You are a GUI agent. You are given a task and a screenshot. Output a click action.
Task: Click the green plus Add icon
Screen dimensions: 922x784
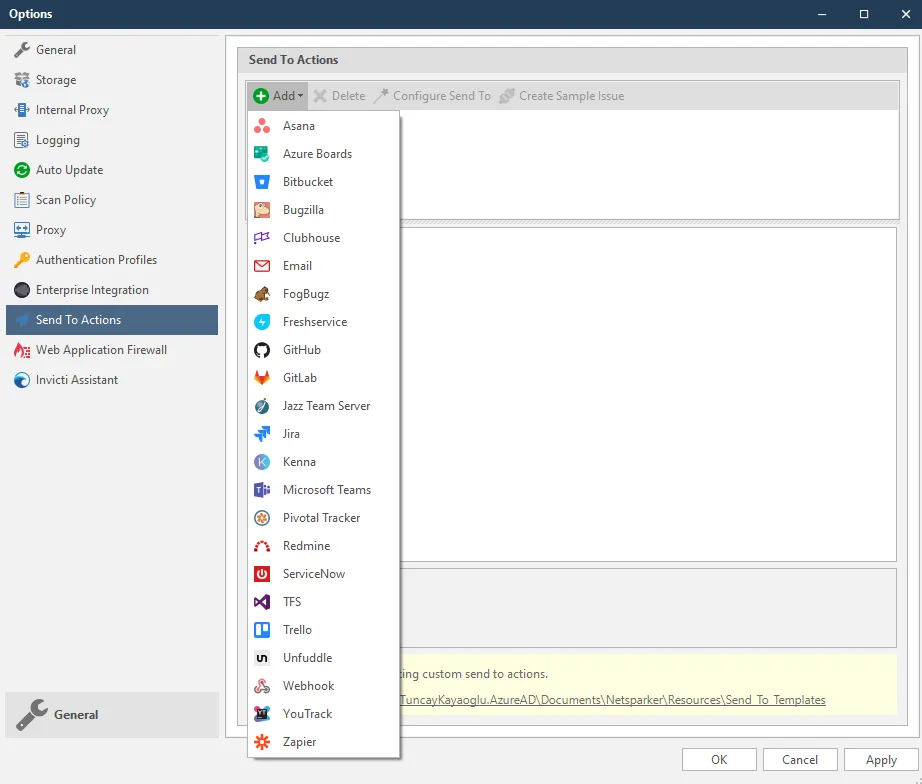[x=261, y=96]
